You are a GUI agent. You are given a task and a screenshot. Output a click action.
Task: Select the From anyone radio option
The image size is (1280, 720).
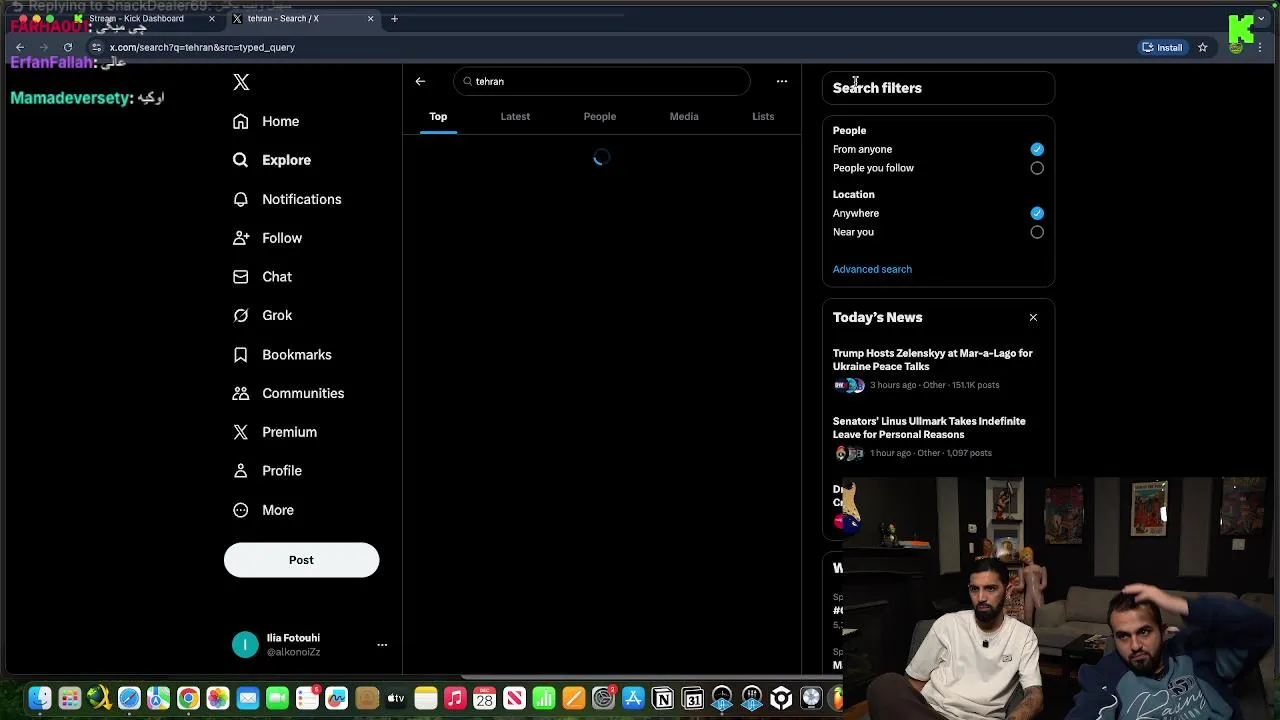tap(1037, 149)
